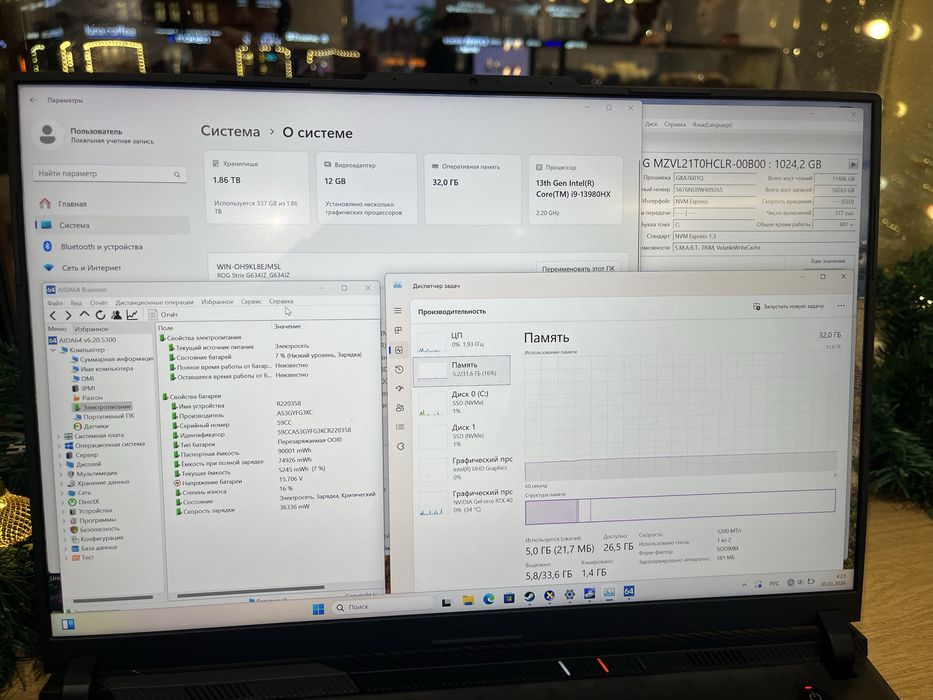
Task: Refresh the AIDA64 page
Action: coord(100,315)
